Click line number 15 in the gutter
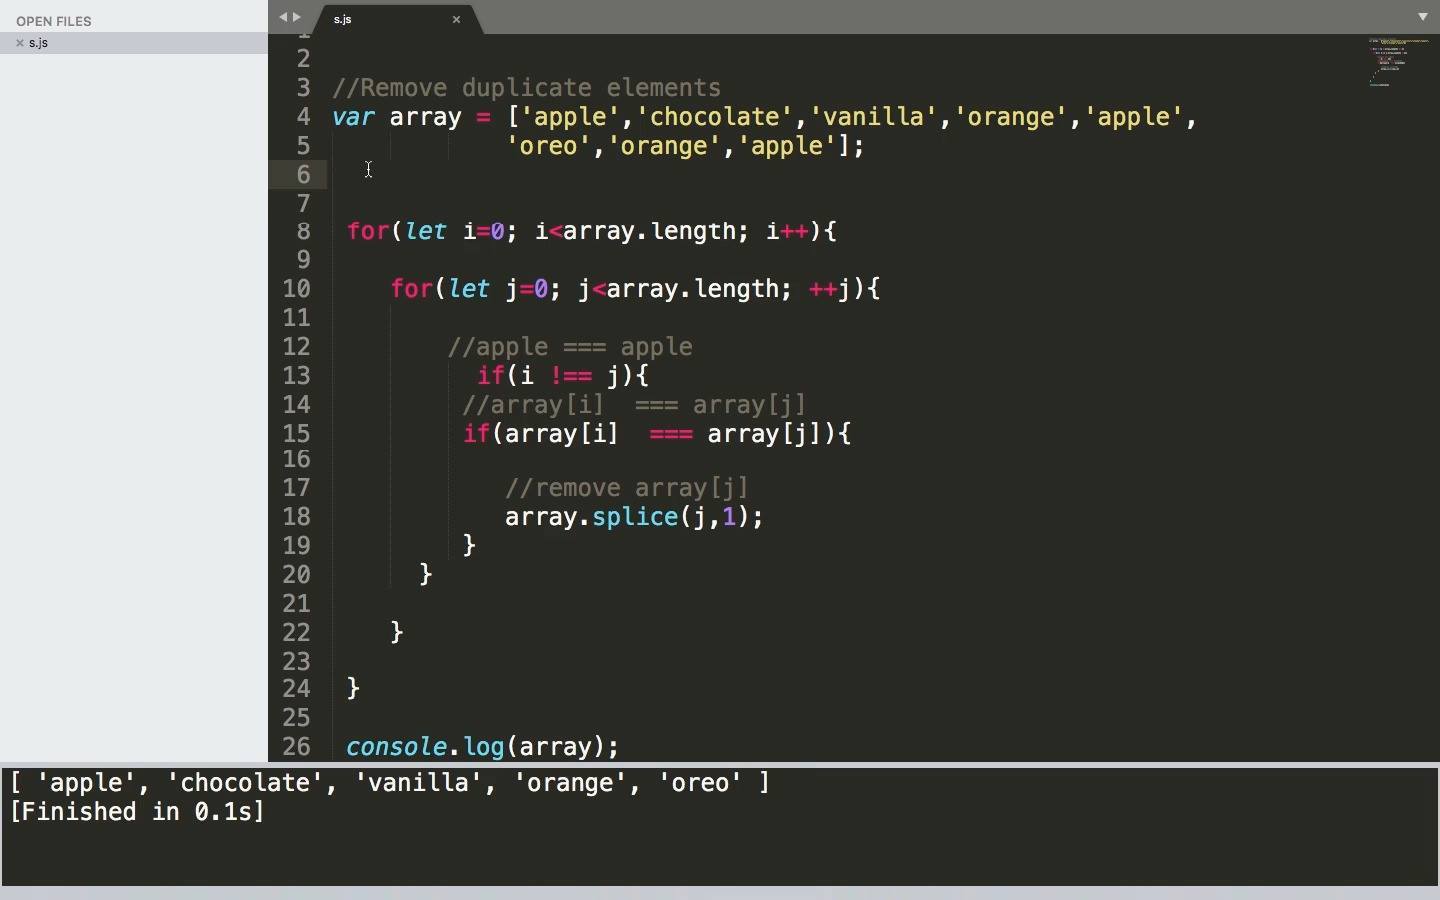The width and height of the screenshot is (1440, 900). pyautogui.click(x=296, y=434)
